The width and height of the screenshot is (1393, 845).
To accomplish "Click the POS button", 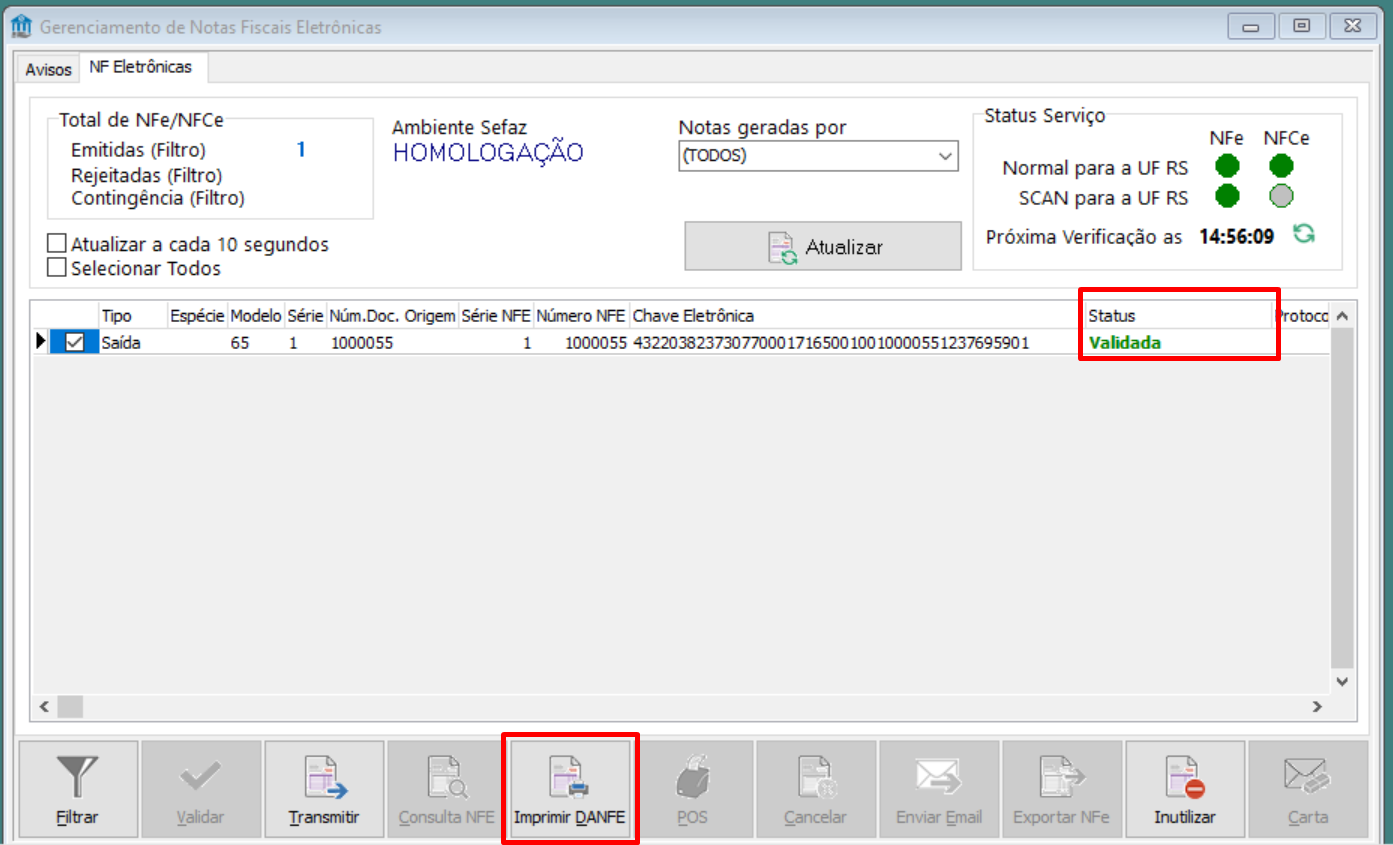I will pos(692,788).
